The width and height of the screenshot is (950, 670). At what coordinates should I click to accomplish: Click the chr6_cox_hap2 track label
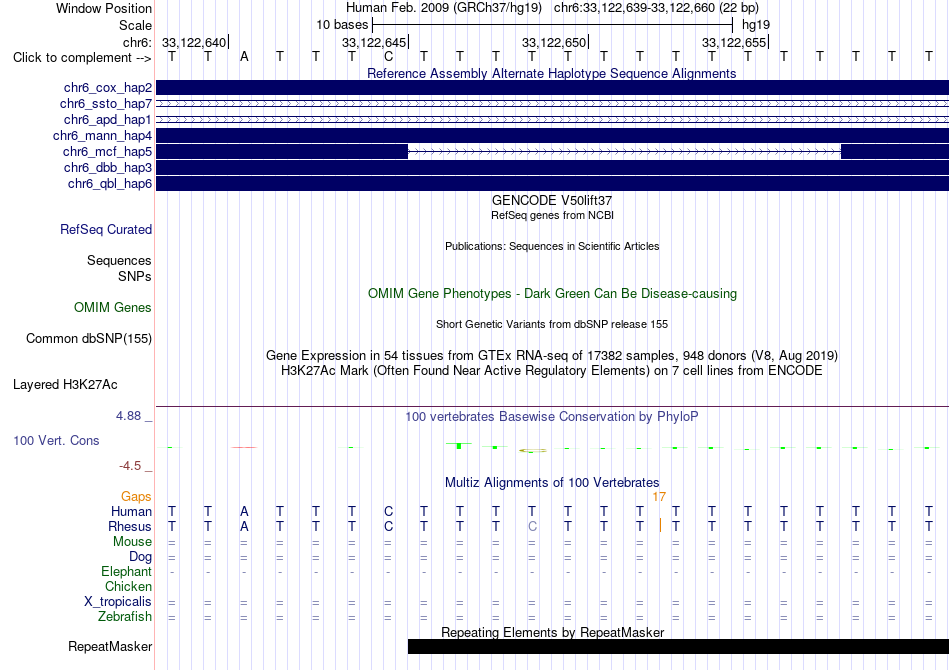(x=108, y=88)
